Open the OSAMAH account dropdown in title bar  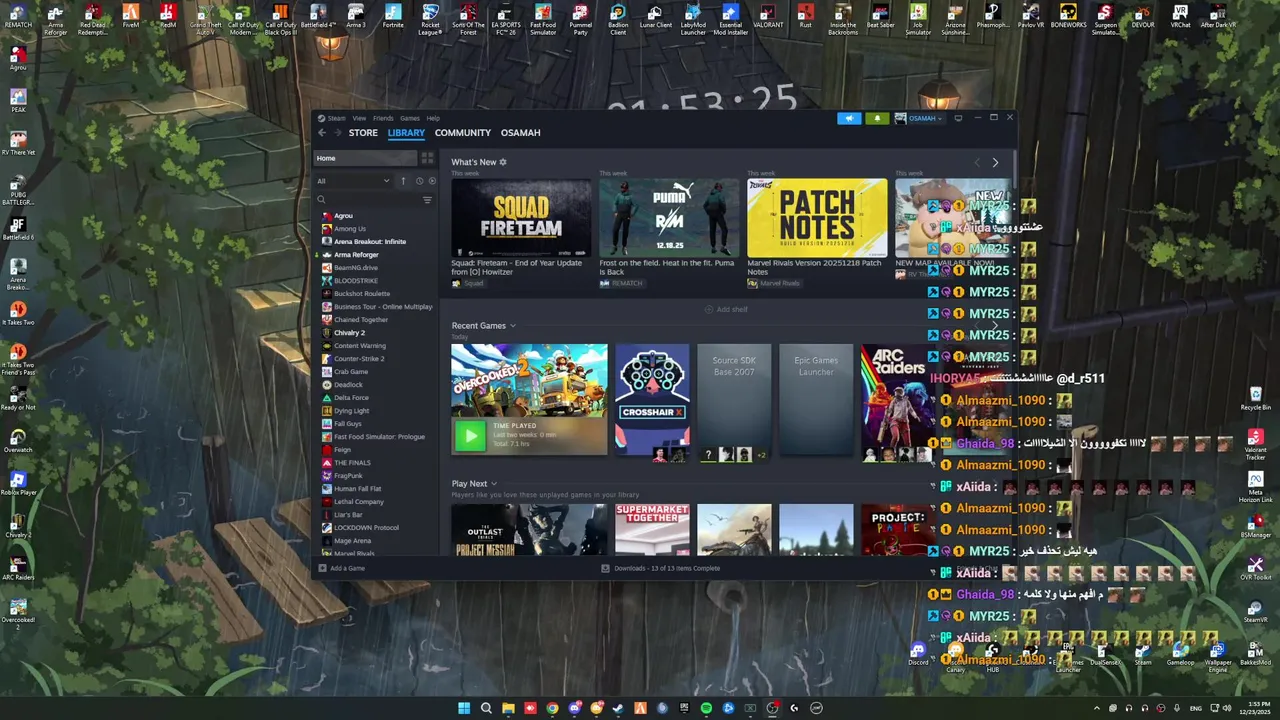[919, 118]
